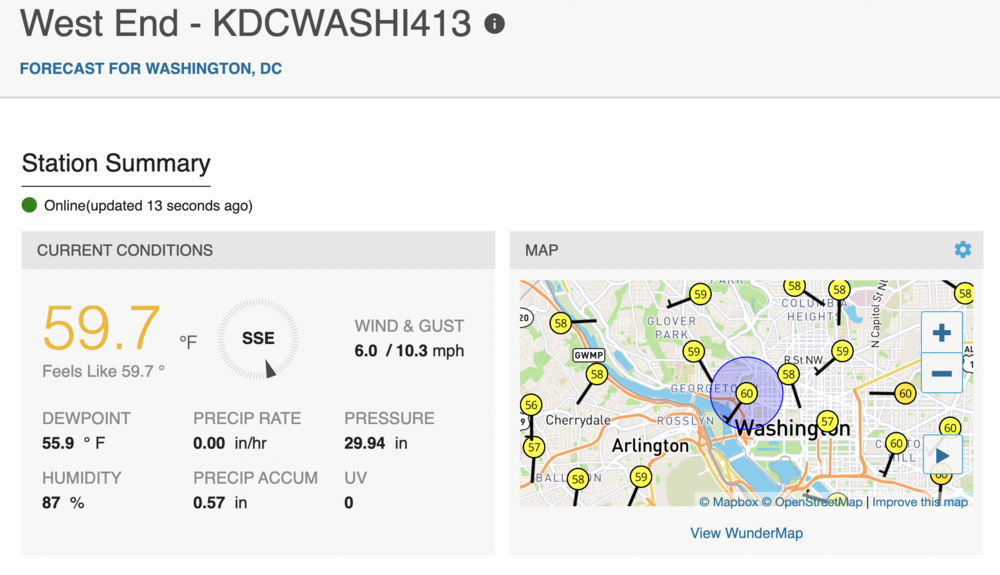Click the Improve this map link
The height and width of the screenshot is (575, 1000).
[920, 502]
